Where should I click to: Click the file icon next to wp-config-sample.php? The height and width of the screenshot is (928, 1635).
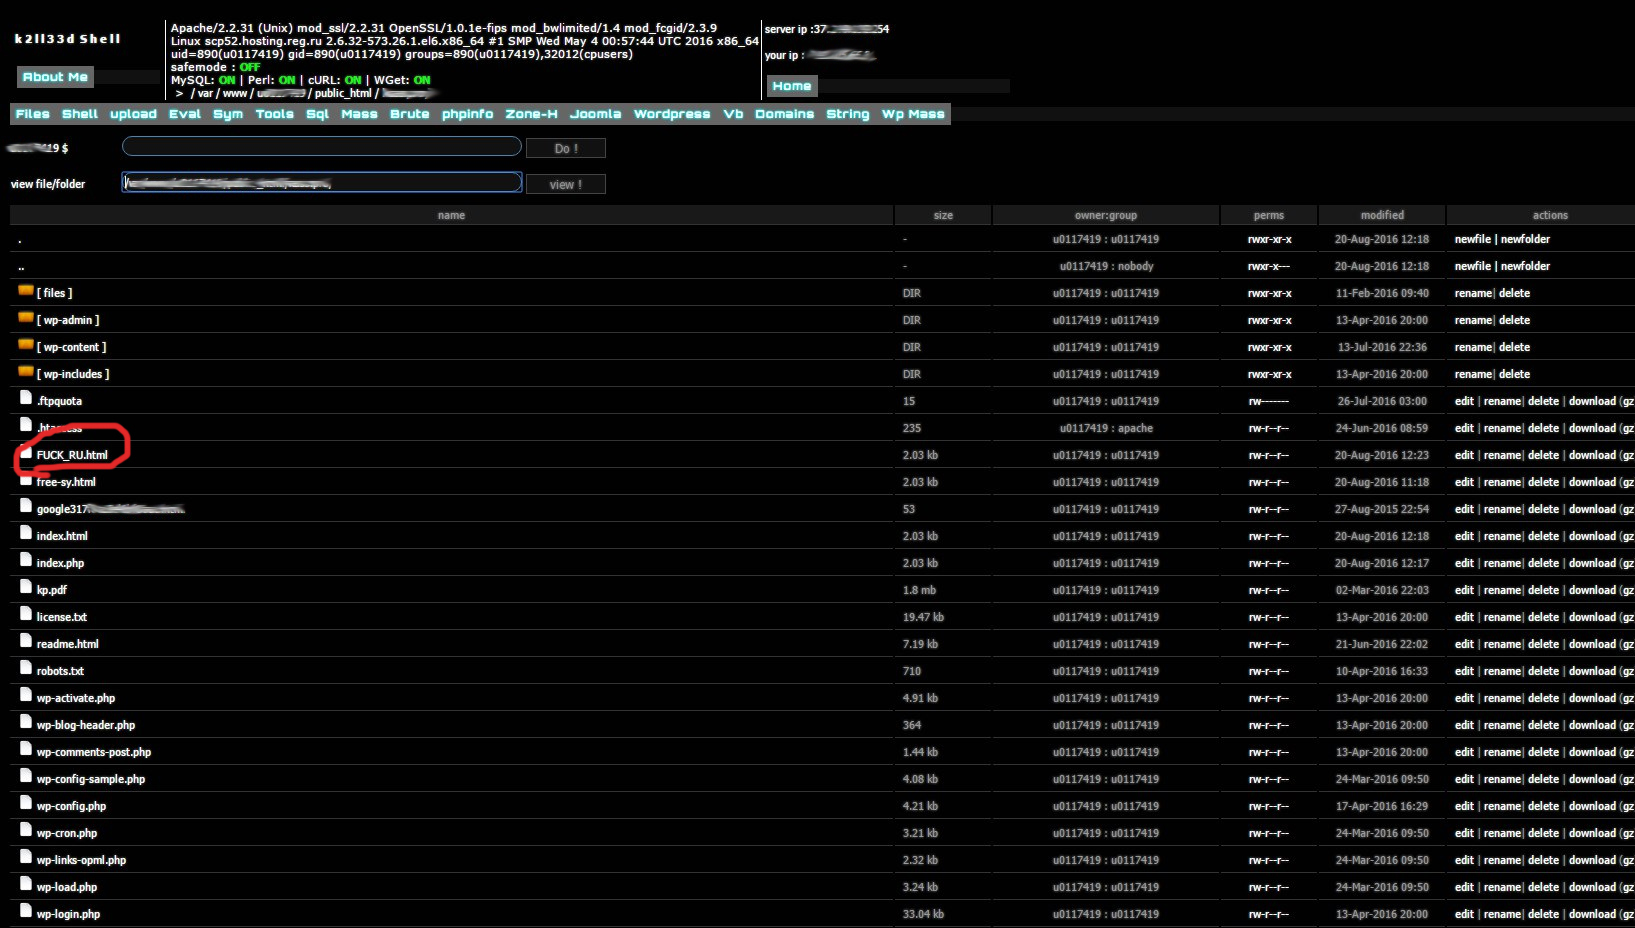click(x=26, y=777)
